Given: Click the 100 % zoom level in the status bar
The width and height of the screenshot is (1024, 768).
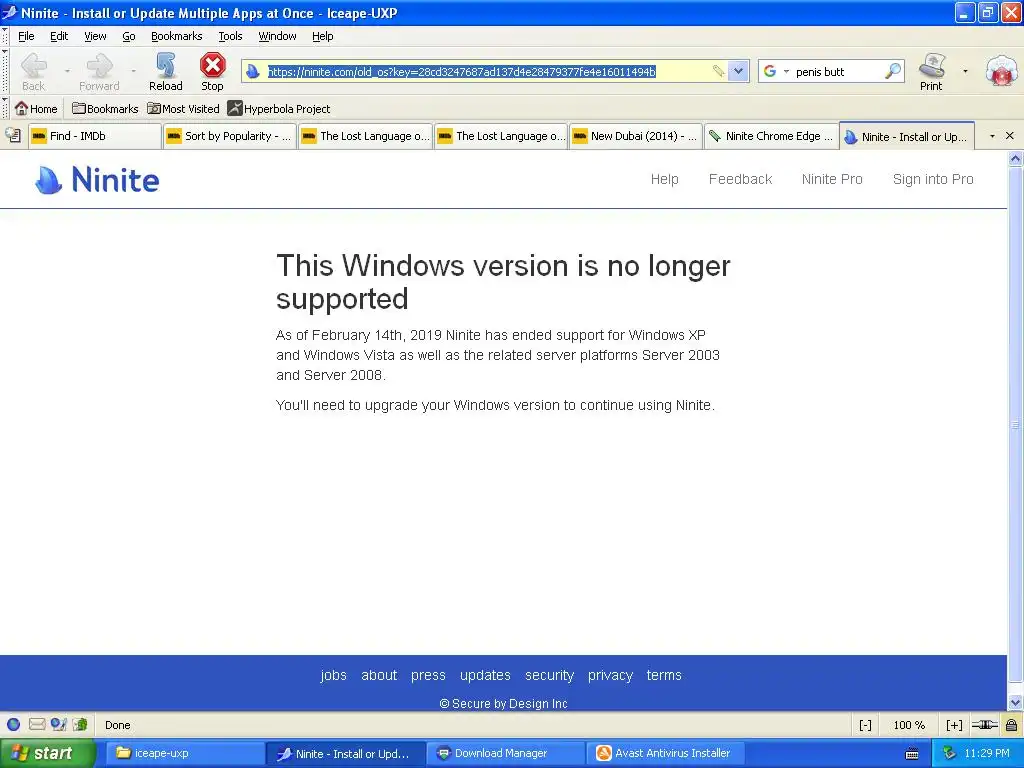Looking at the screenshot, I should click(x=908, y=725).
